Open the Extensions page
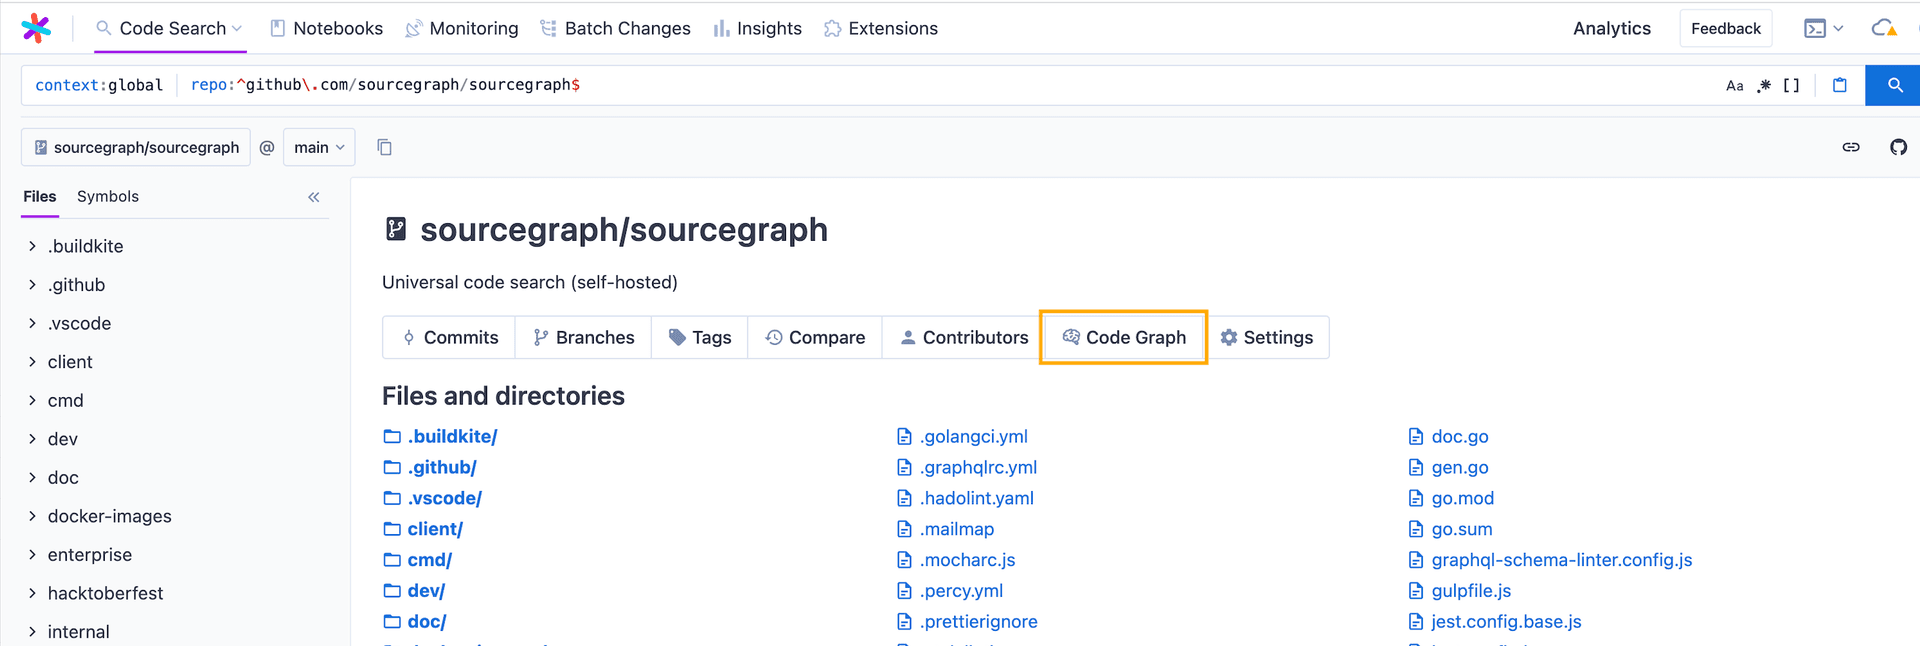The height and width of the screenshot is (646, 1920). coord(881,28)
